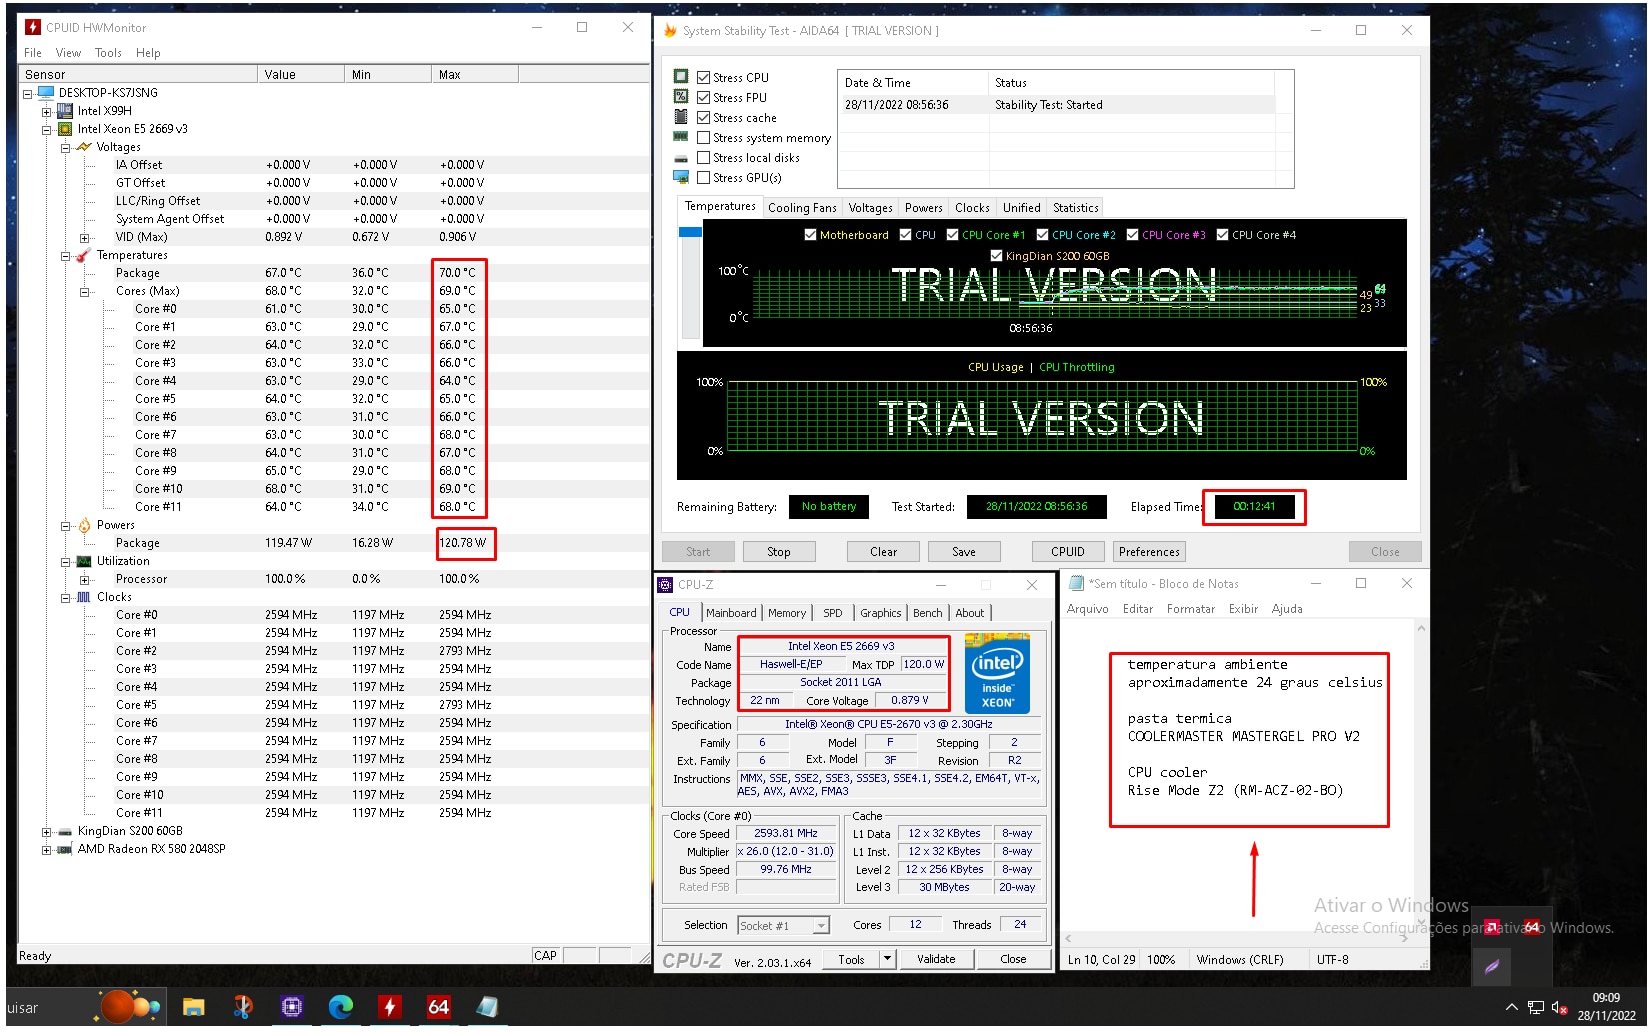The height and width of the screenshot is (1033, 1651).
Task: Toggle the KingDian S200 60GB graph checkbox
Action: [996, 256]
